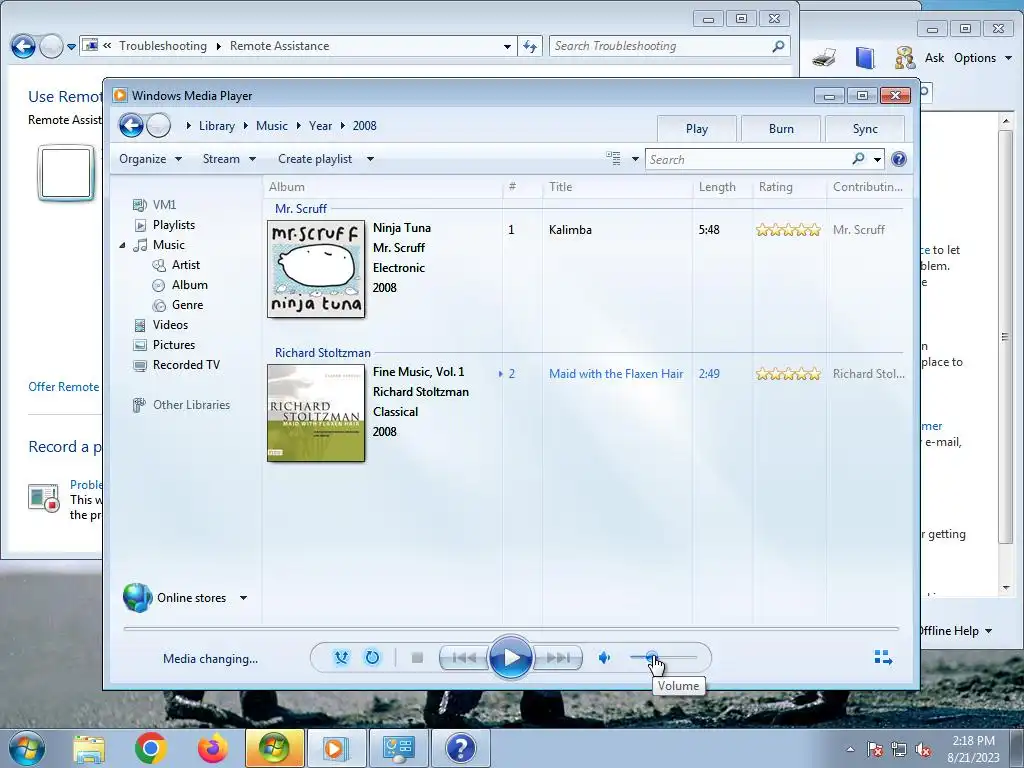The width and height of the screenshot is (1024, 768).
Task: Click the seek bar above playback controls
Action: [x=511, y=628]
